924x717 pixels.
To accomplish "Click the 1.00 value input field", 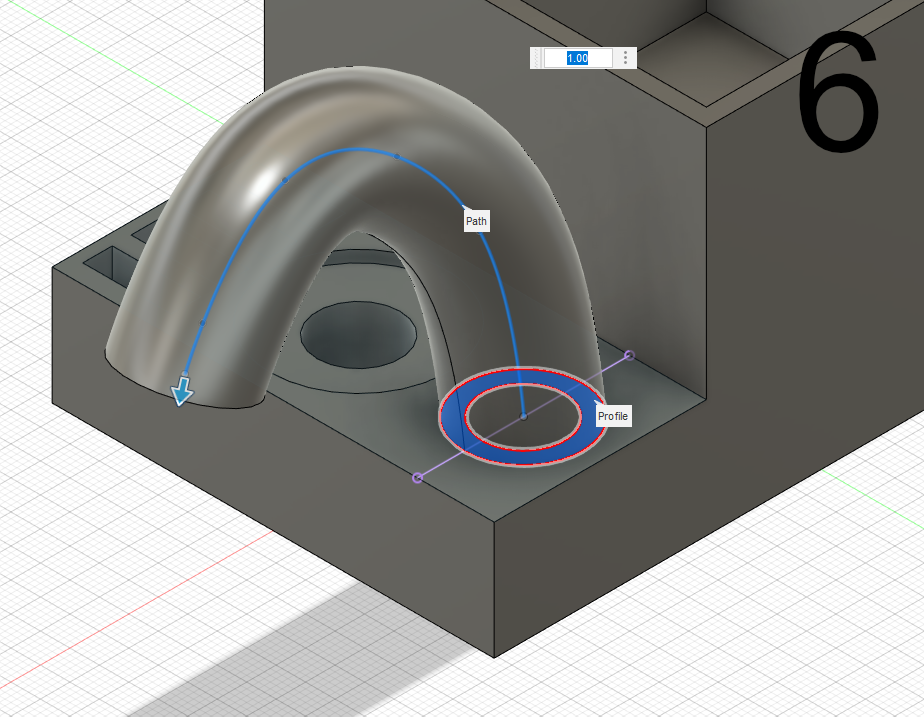I will coord(578,58).
